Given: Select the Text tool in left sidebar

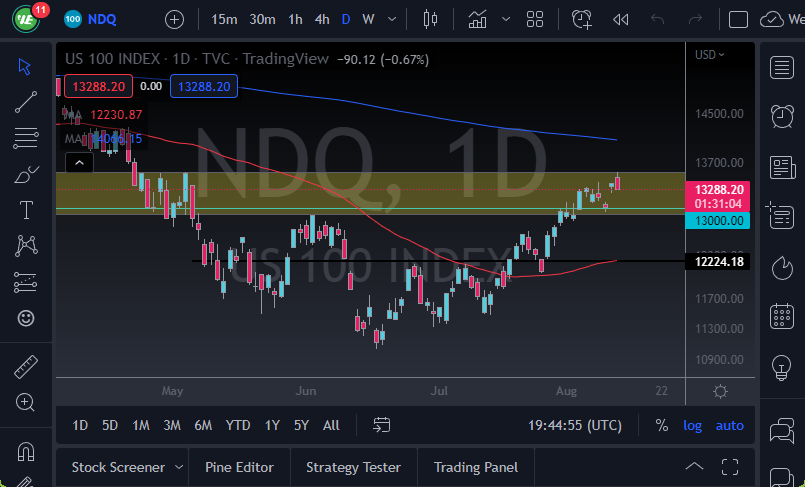Looking at the screenshot, I should 26,209.
